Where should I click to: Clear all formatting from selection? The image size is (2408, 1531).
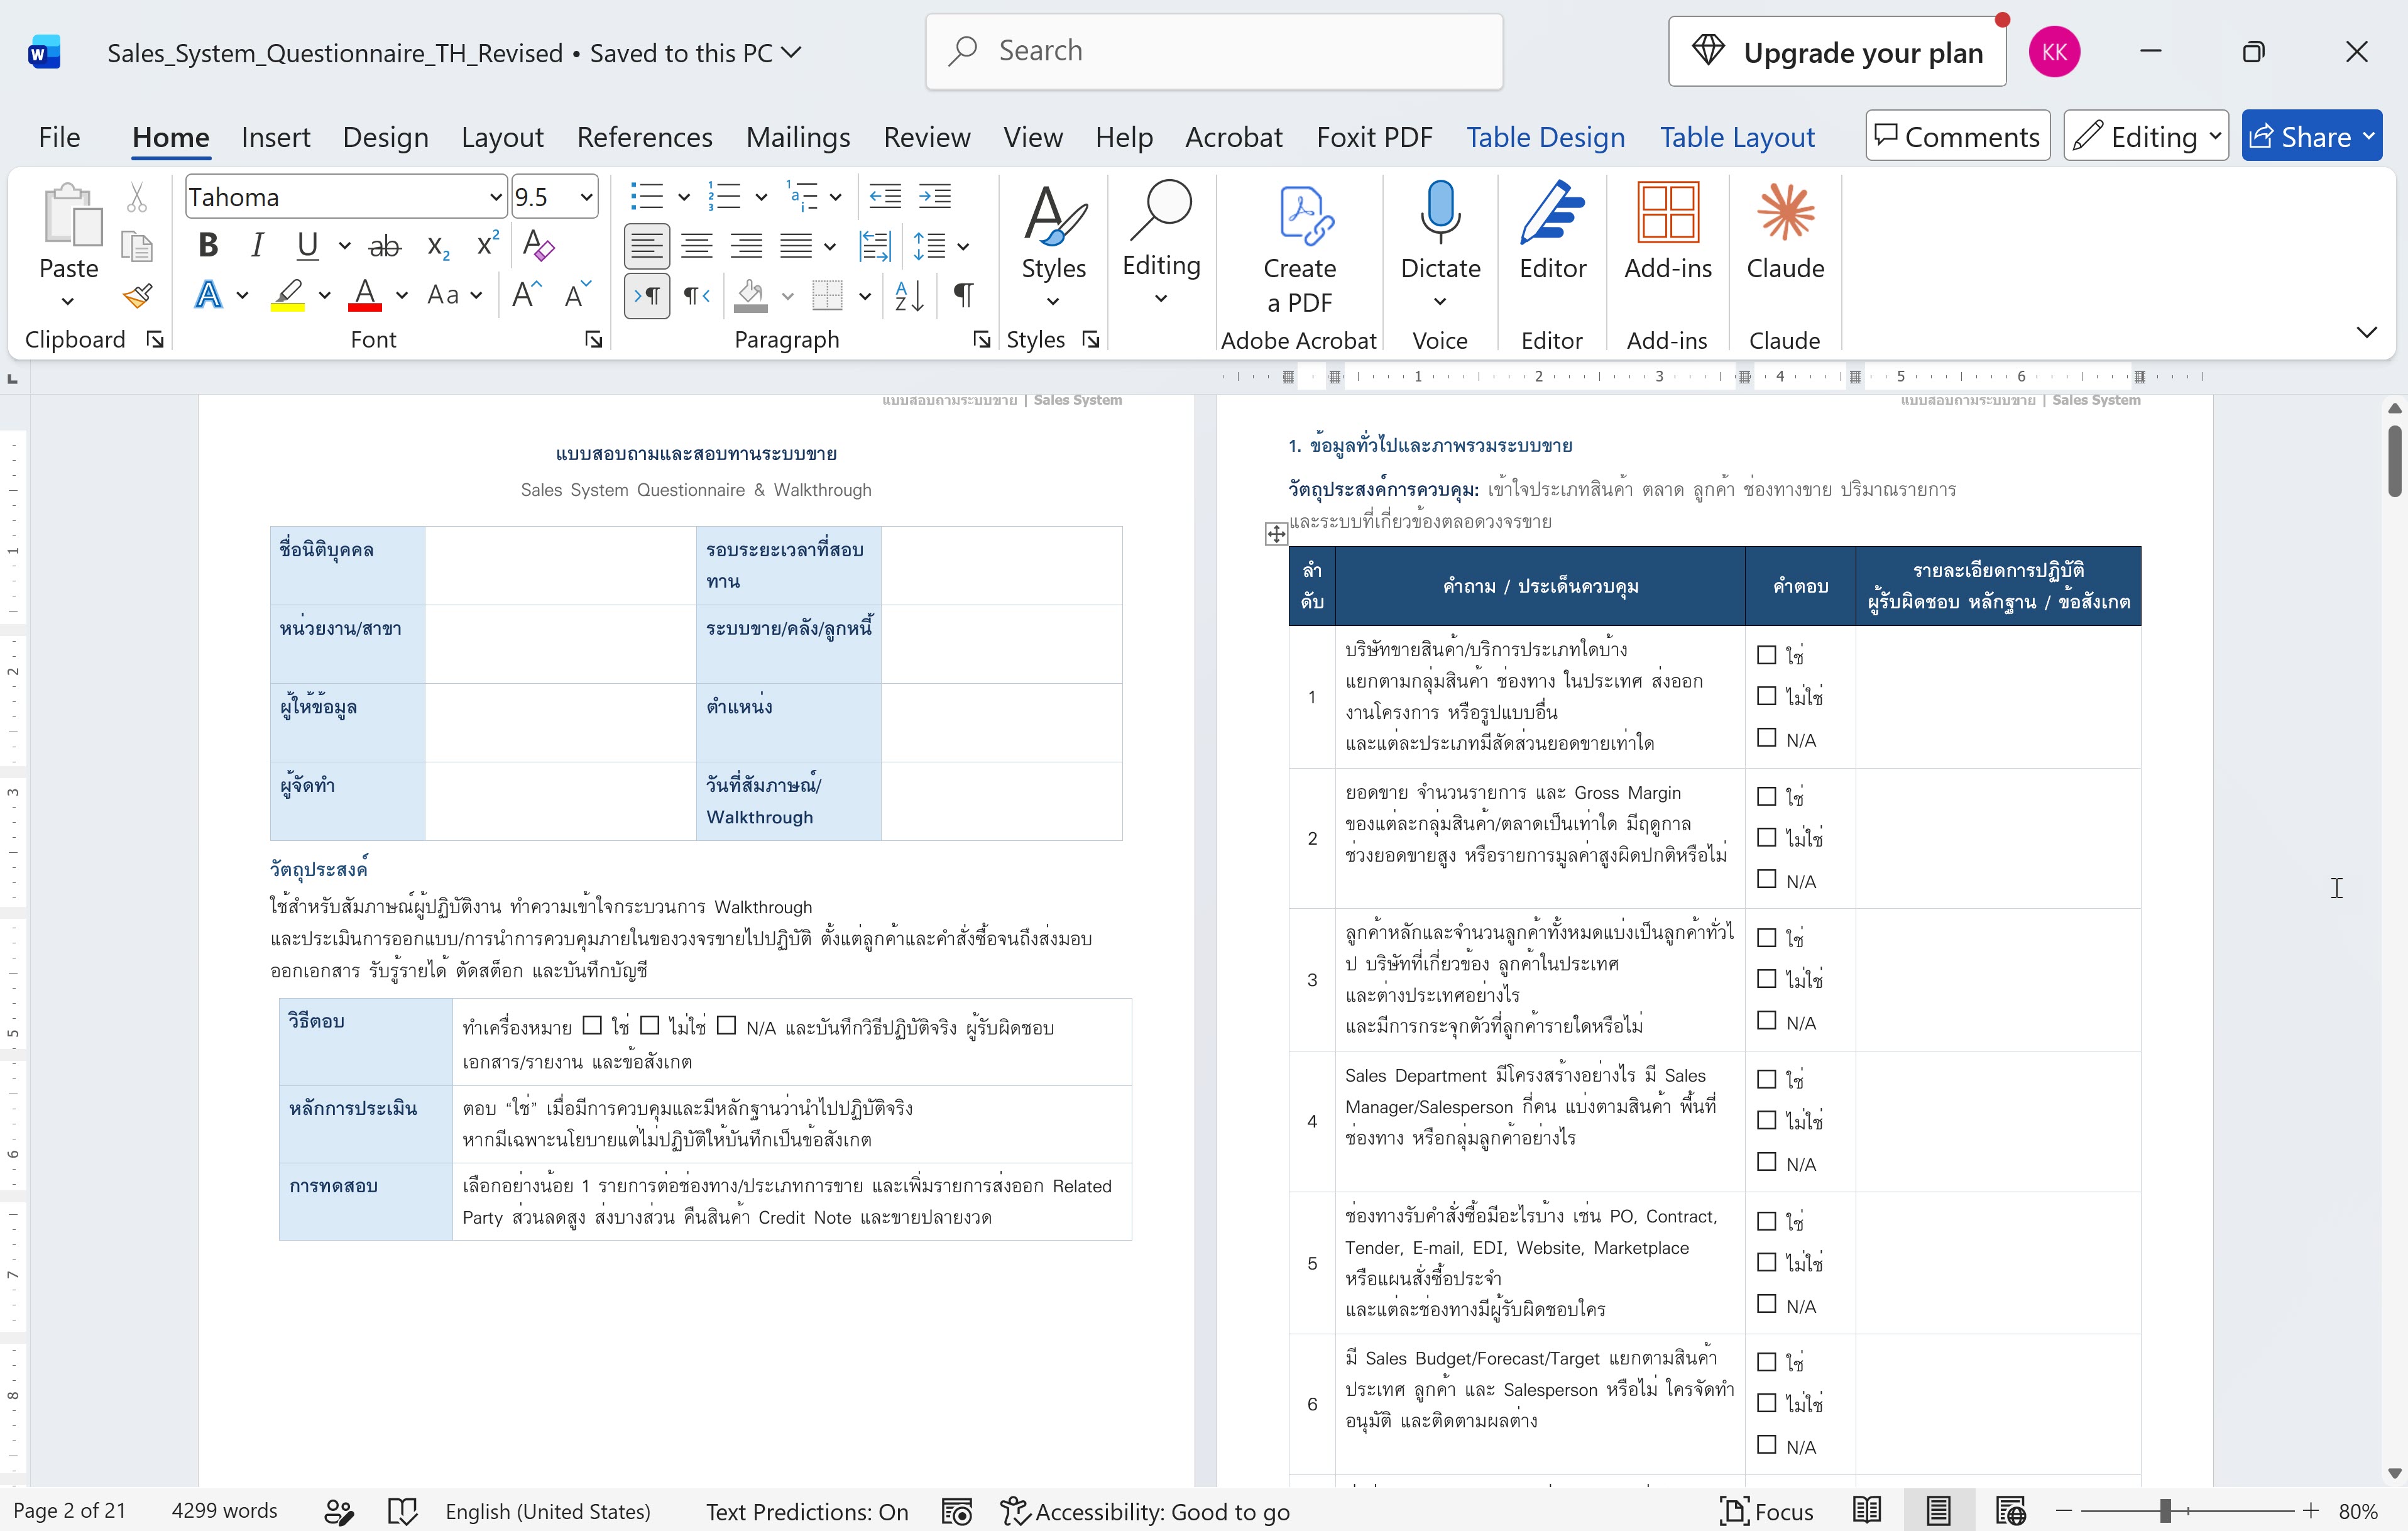(538, 245)
